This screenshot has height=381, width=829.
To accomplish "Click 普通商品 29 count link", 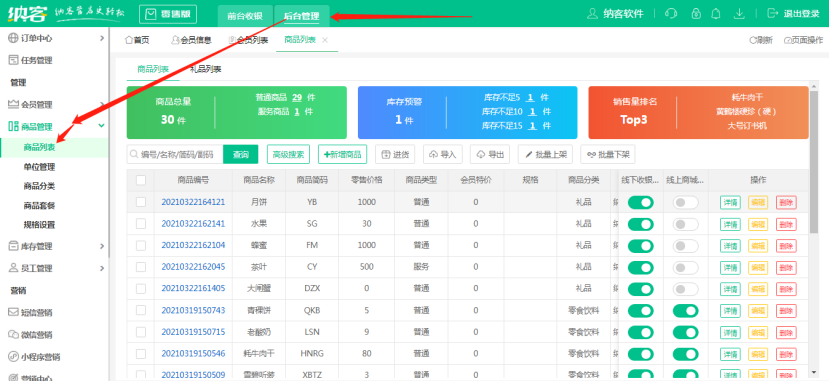I will click(297, 98).
